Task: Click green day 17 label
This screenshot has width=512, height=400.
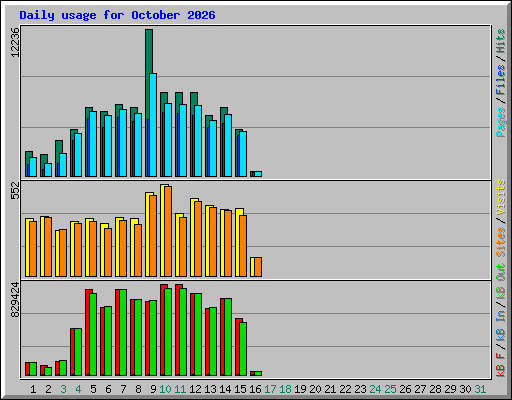Action: coord(270,389)
